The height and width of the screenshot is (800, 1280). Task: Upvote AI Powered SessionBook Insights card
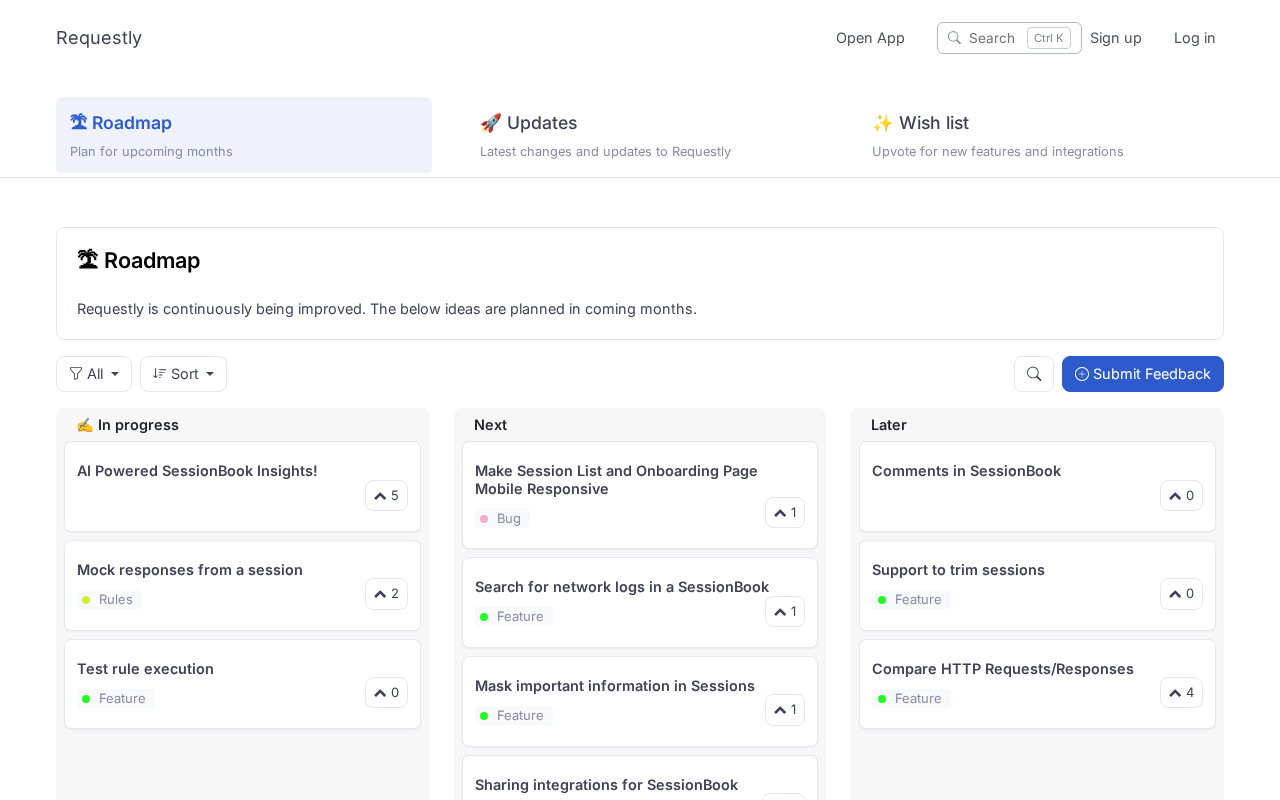(386, 496)
